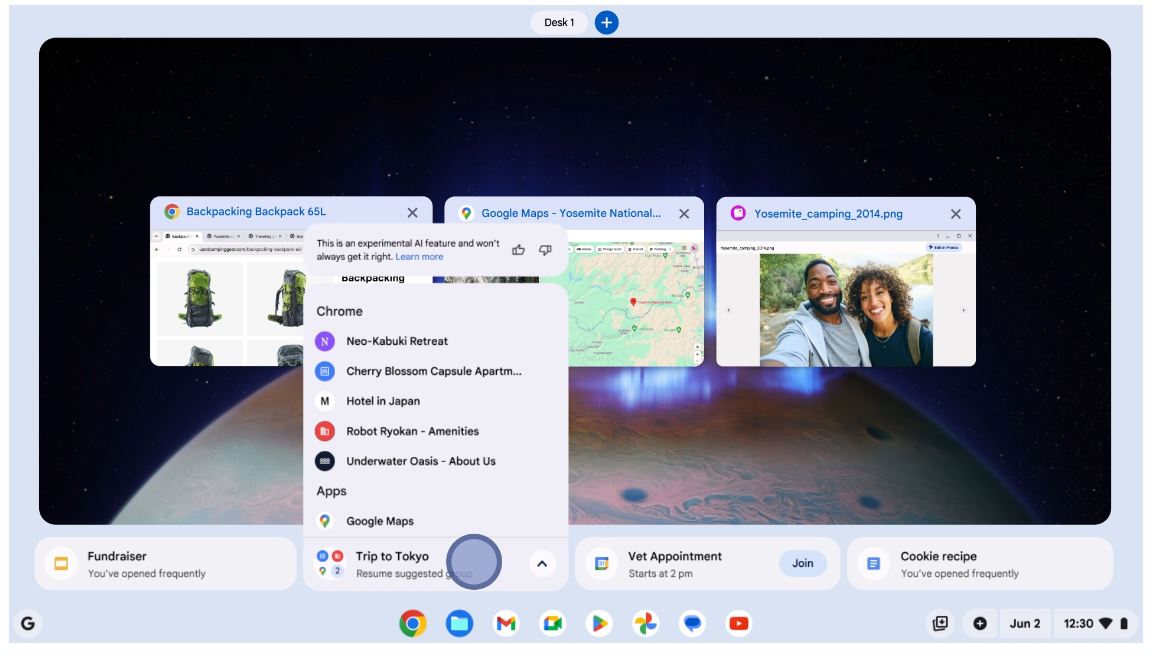This screenshot has height=666, width=1162.
Task: Give thumbs down to AI feature
Action: pyautogui.click(x=545, y=250)
